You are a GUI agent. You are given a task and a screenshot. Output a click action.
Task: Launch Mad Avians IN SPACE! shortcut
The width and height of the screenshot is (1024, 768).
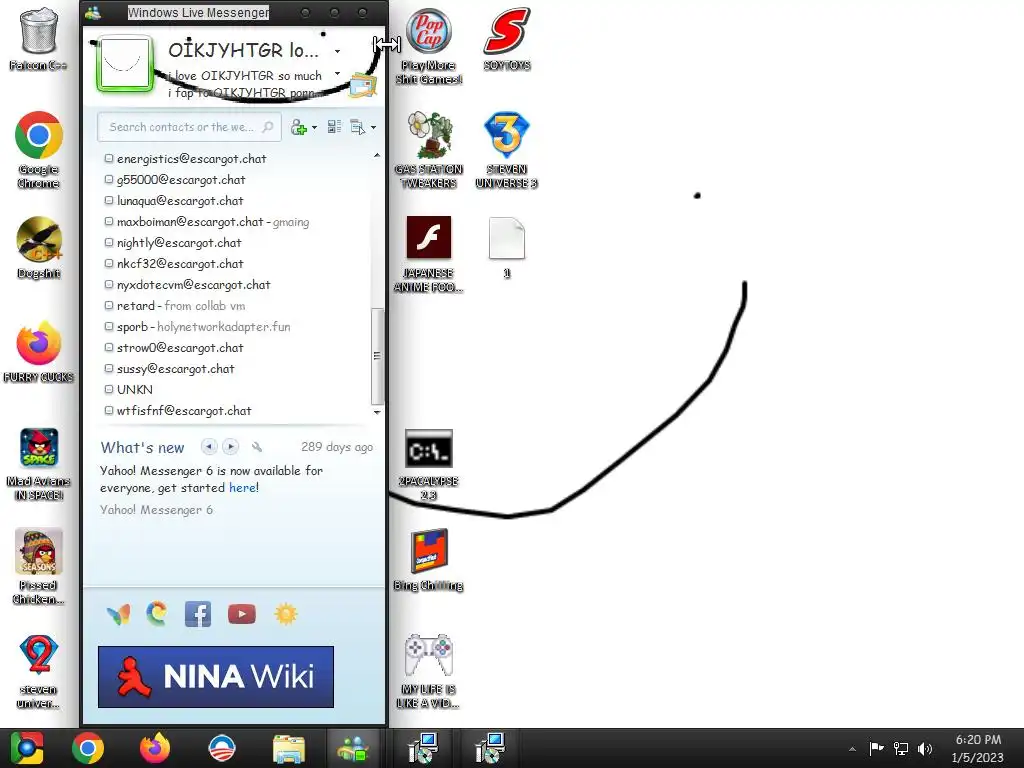pyautogui.click(x=39, y=464)
